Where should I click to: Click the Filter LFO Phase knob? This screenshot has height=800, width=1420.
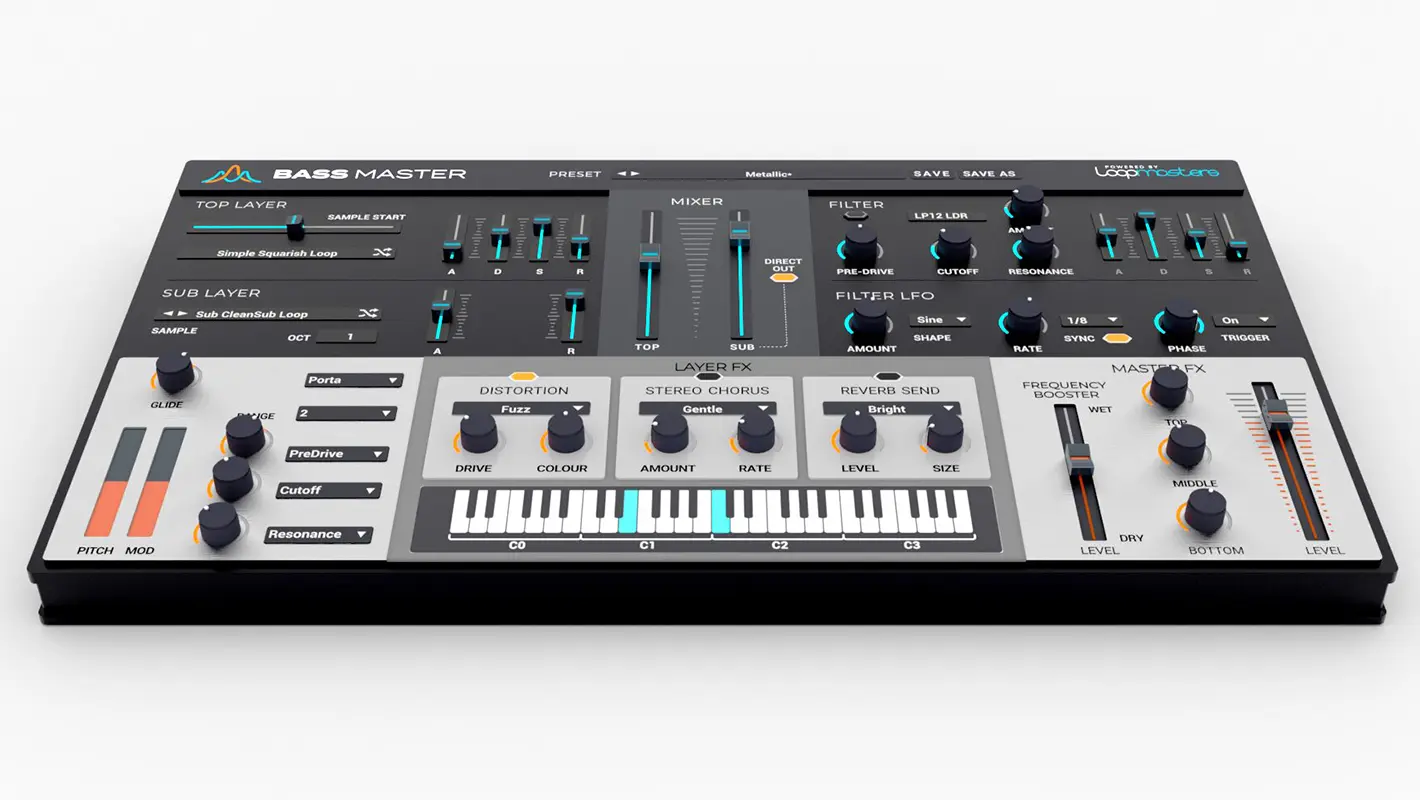click(x=1181, y=322)
